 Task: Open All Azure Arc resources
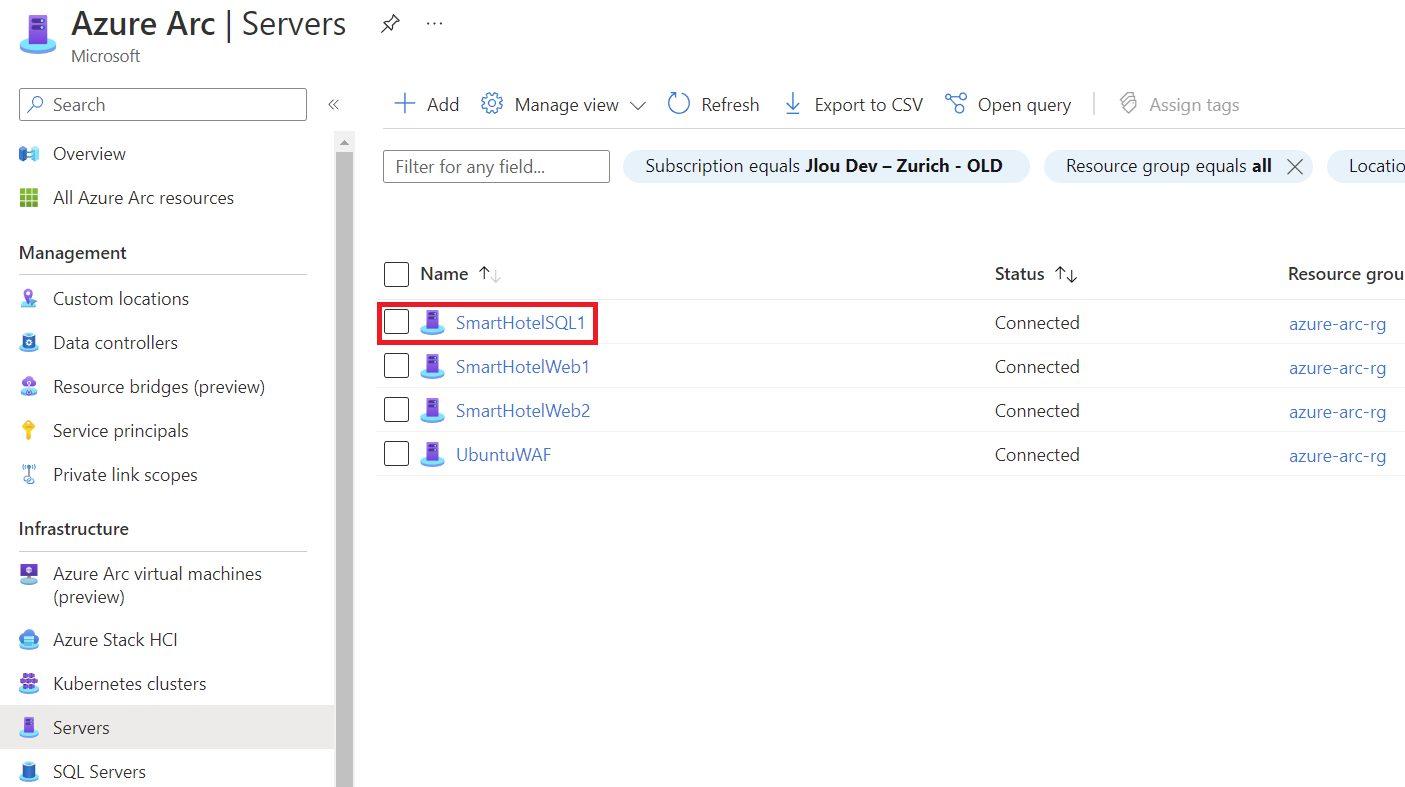pos(143,198)
